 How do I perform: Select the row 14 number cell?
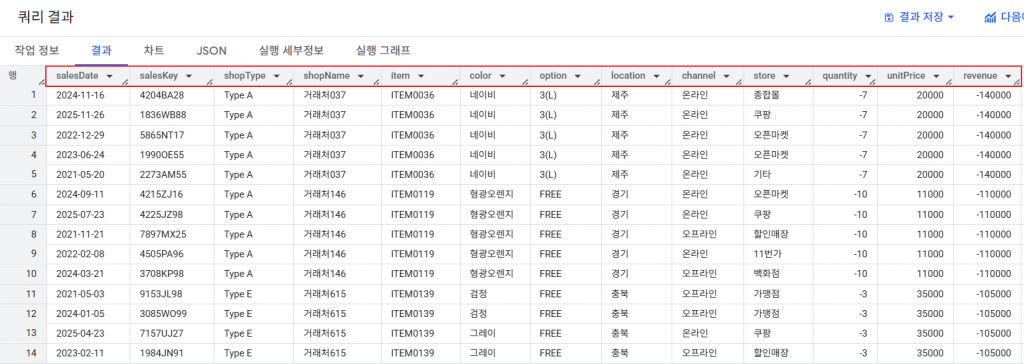click(23, 354)
